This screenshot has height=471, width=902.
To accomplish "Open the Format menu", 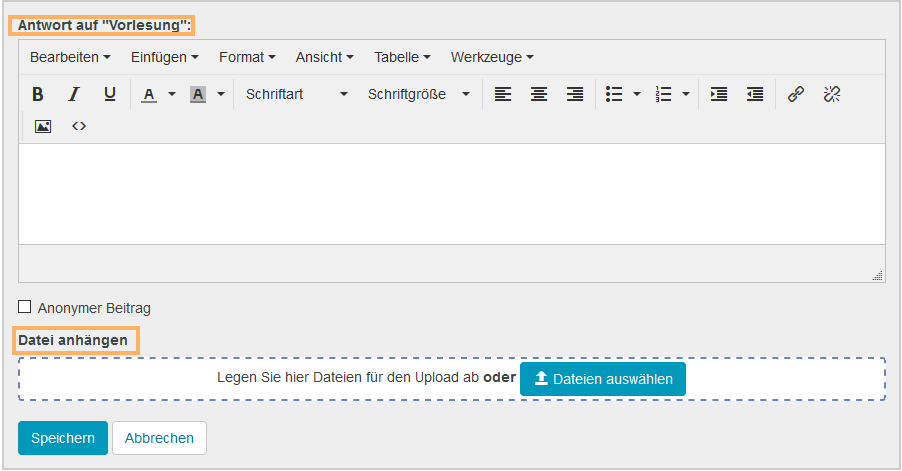I will (x=247, y=57).
